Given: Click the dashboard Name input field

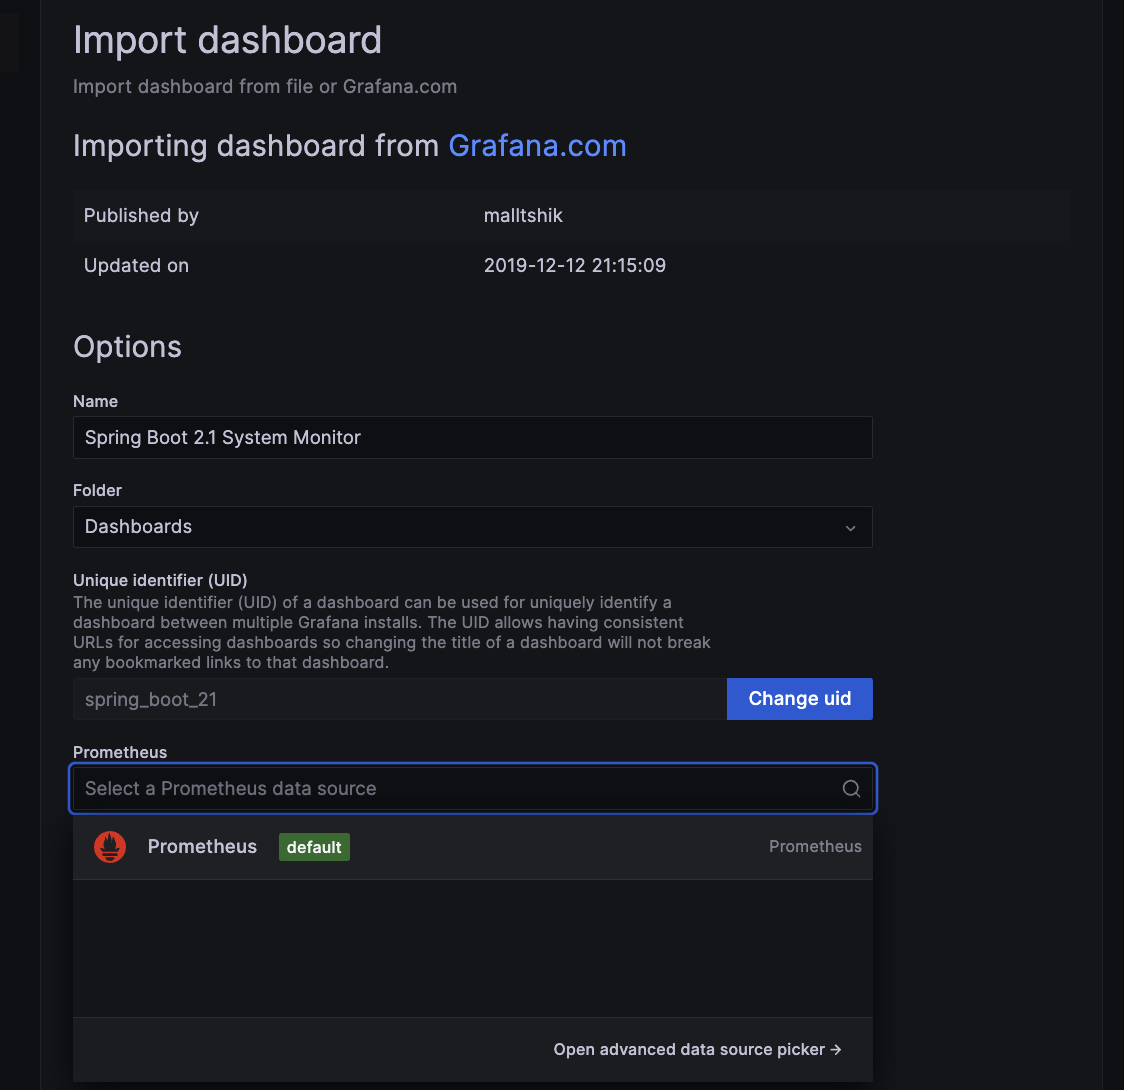Looking at the screenshot, I should point(472,437).
